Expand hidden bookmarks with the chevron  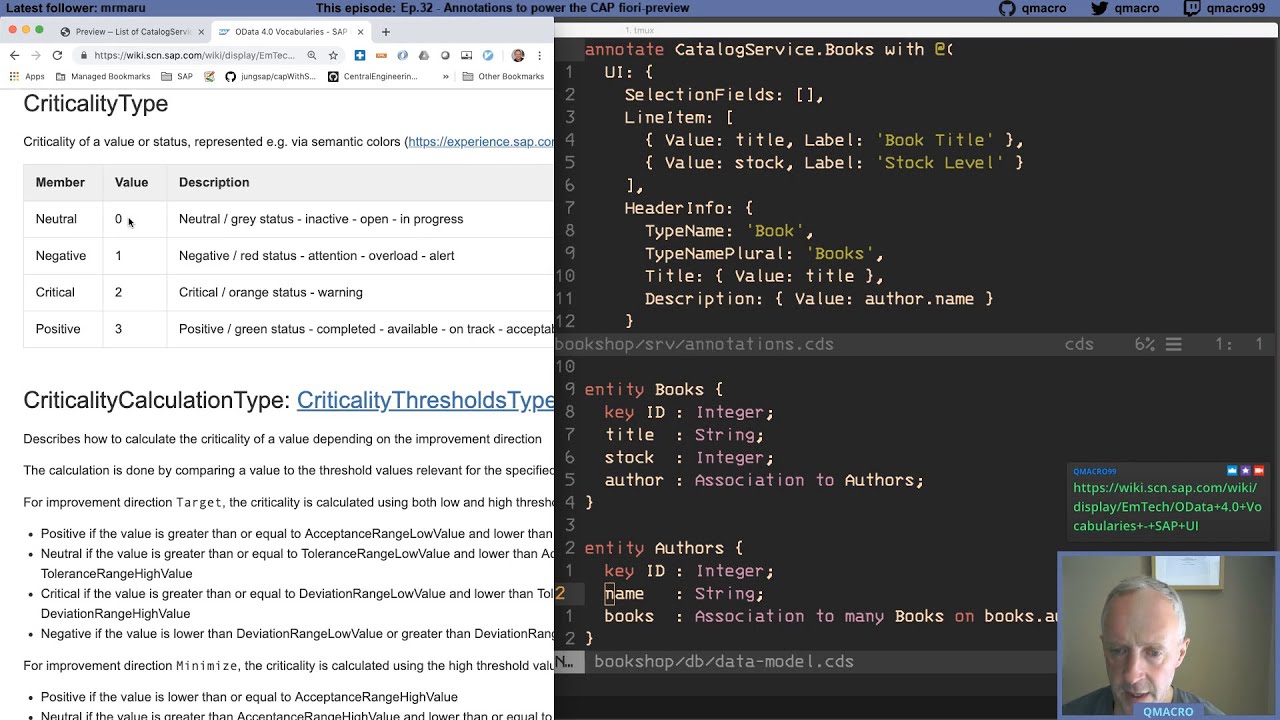coord(446,76)
